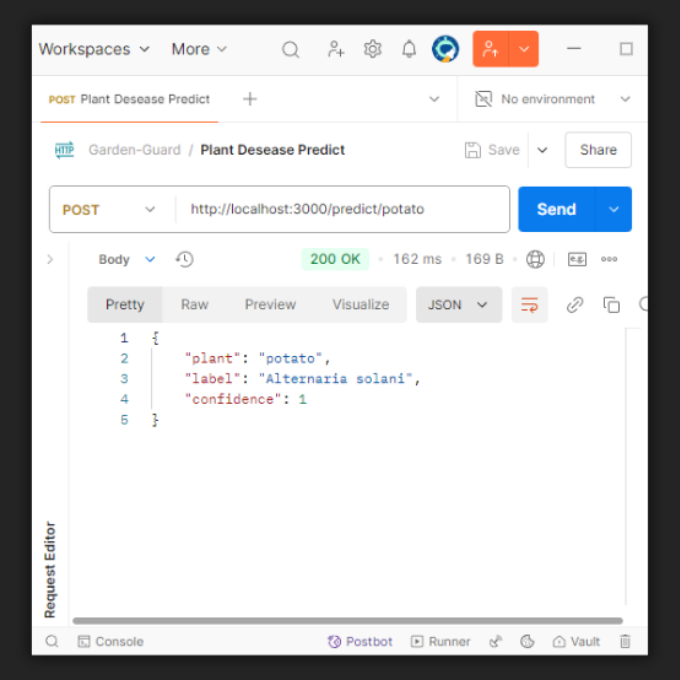Click the Share button
Image resolution: width=680 pixels, height=680 pixels.
597,150
